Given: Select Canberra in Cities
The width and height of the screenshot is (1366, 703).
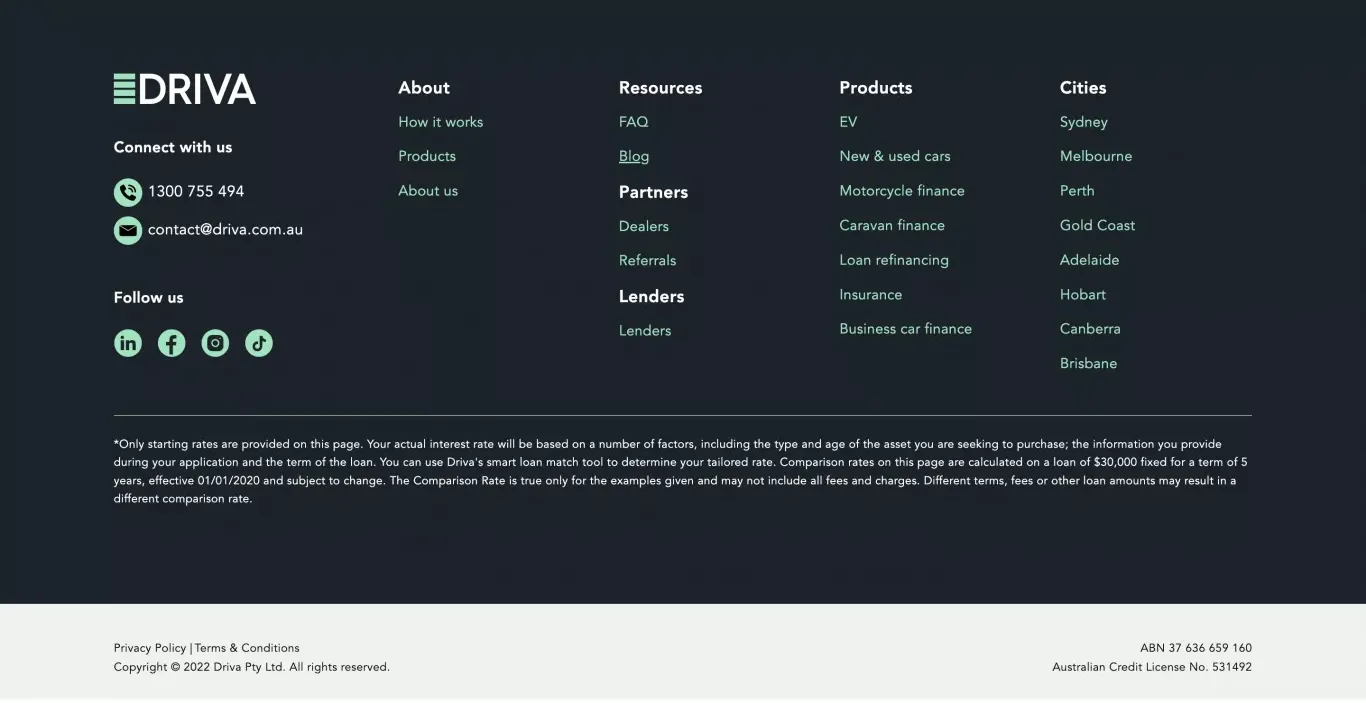Looking at the screenshot, I should pyautogui.click(x=1090, y=329).
